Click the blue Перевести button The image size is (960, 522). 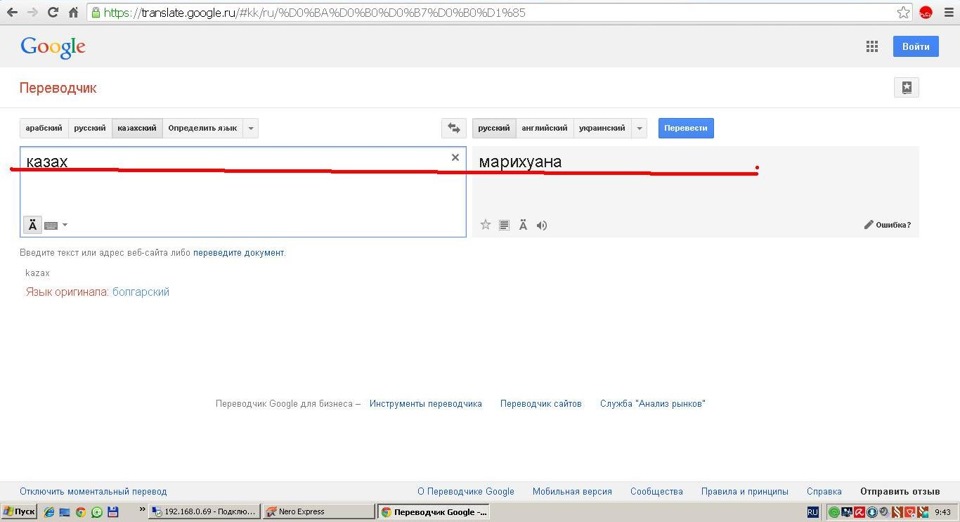tap(686, 128)
